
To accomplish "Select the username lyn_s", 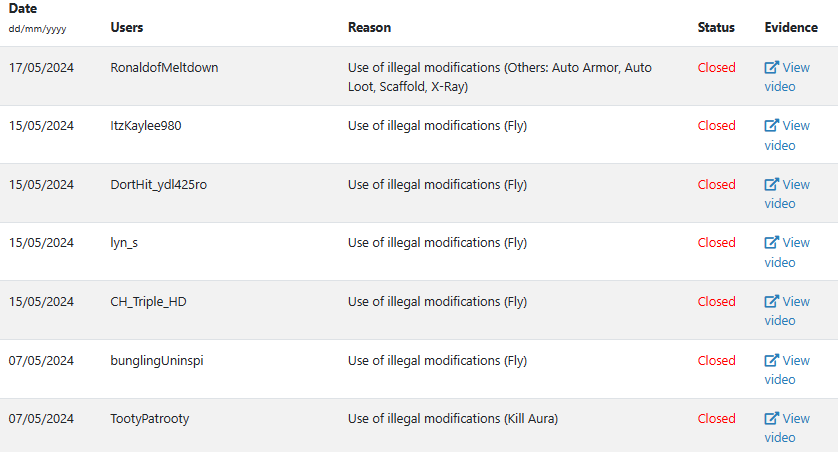I will [124, 243].
